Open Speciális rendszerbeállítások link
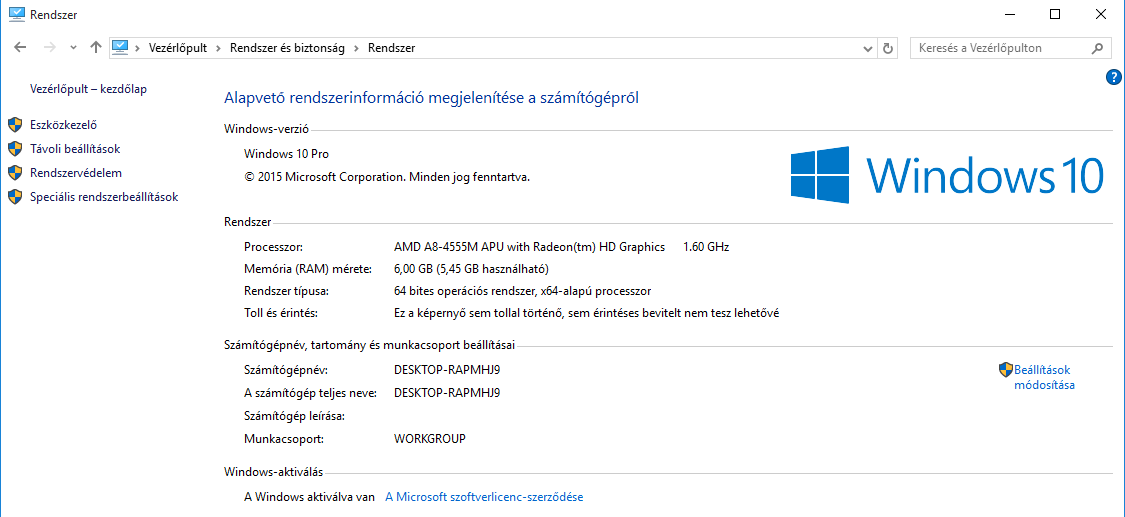This screenshot has width=1125, height=517. tap(104, 196)
